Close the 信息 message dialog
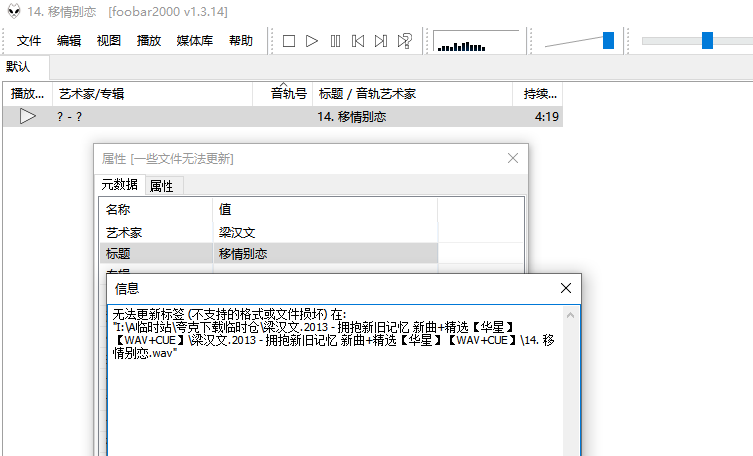 (x=565, y=289)
